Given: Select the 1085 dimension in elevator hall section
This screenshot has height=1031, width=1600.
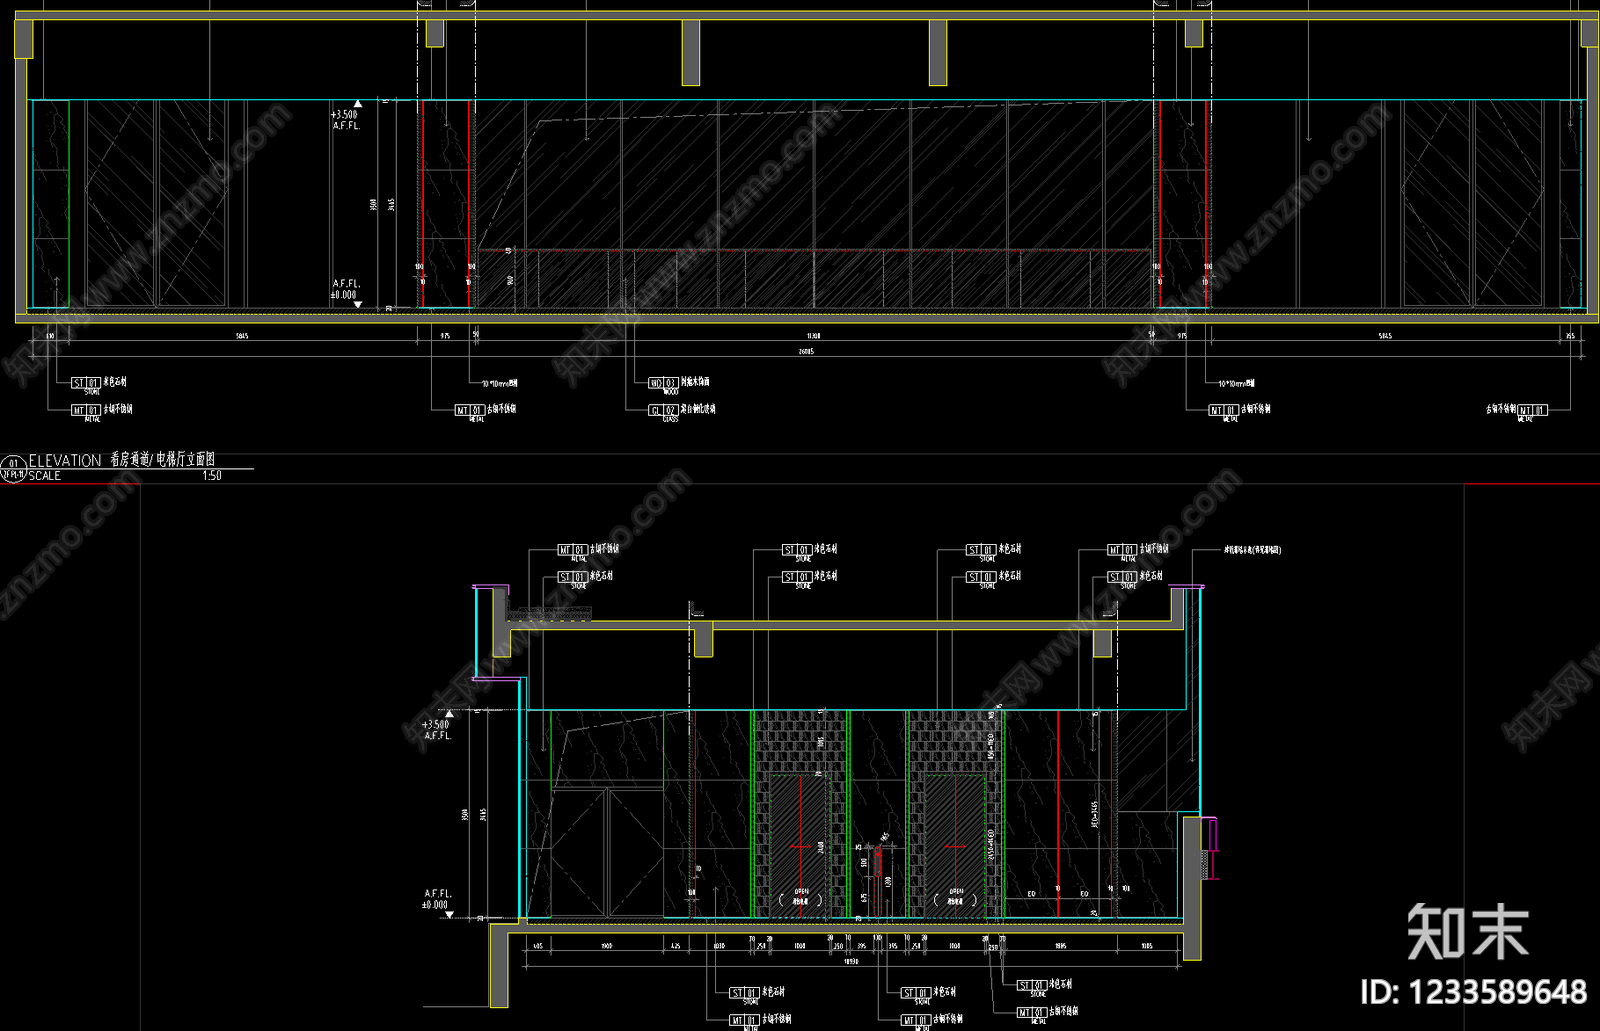Looking at the screenshot, I should (x=1146, y=946).
